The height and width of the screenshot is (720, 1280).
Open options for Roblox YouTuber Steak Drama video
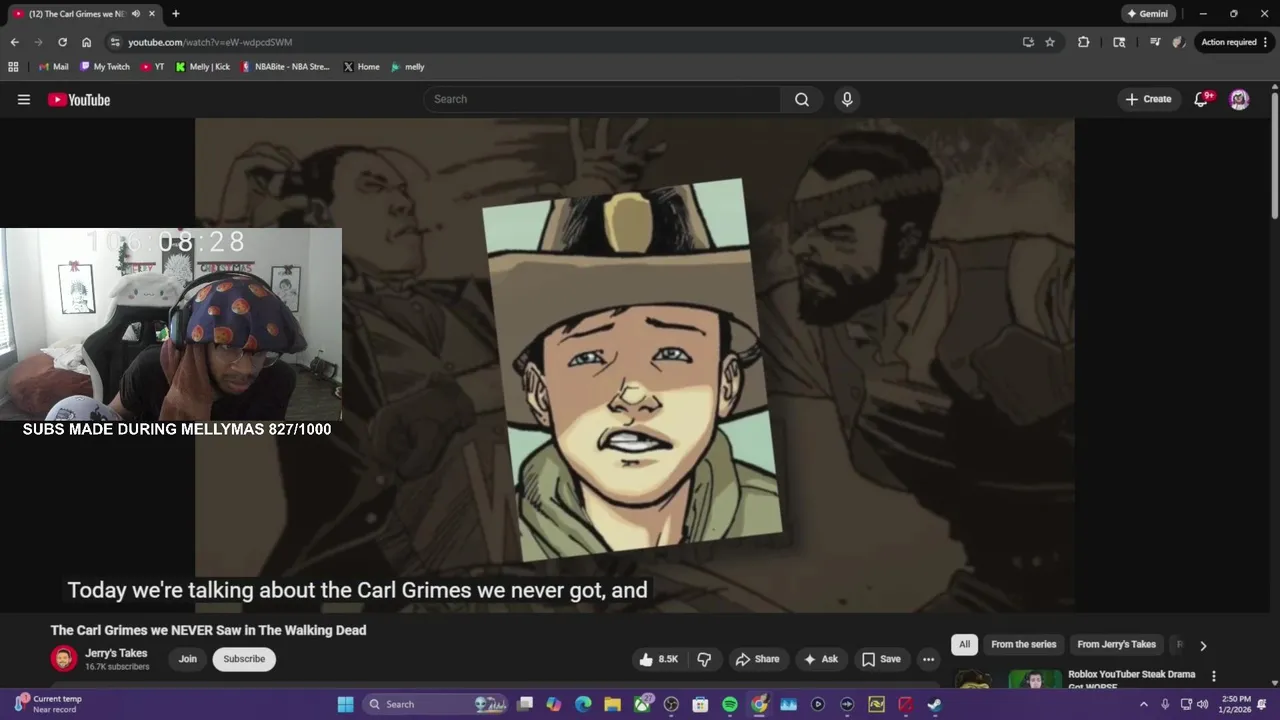point(1214,676)
